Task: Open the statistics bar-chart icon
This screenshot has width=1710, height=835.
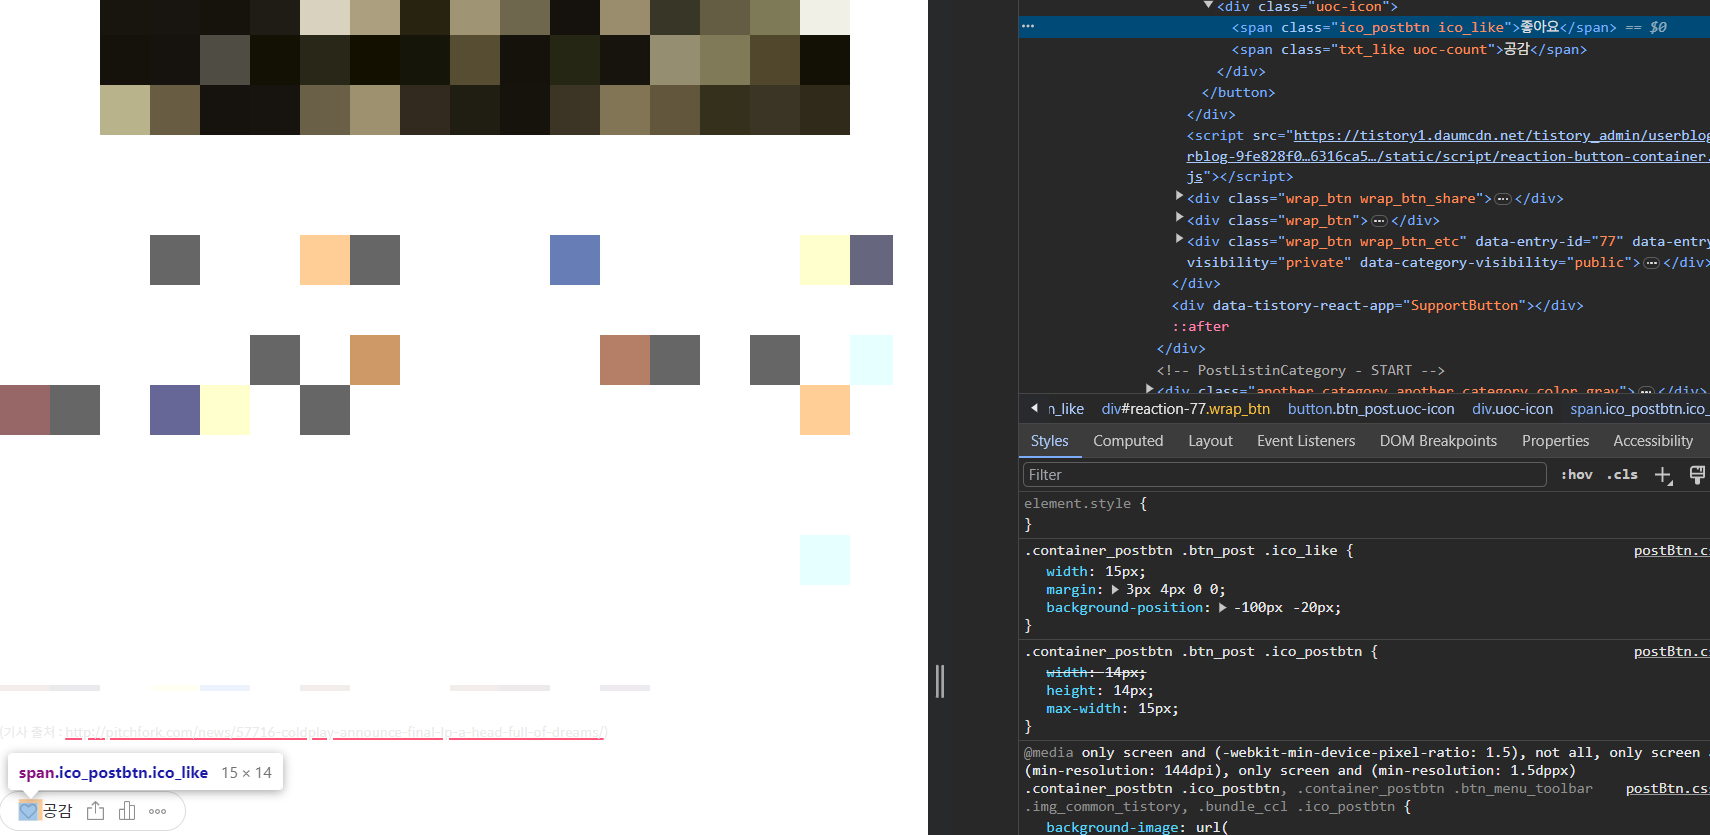Action: click(x=127, y=811)
